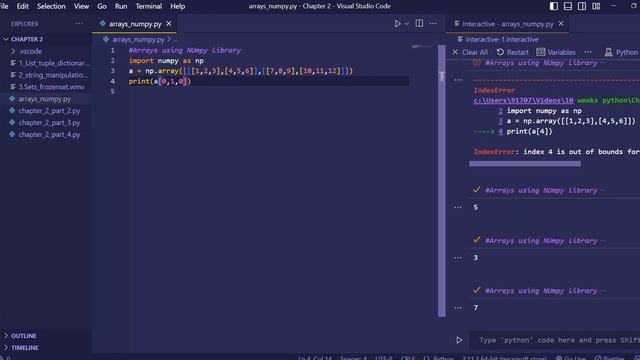Toggle secondary side bar layout icon
The height and width of the screenshot is (360, 640).
pos(582,6)
